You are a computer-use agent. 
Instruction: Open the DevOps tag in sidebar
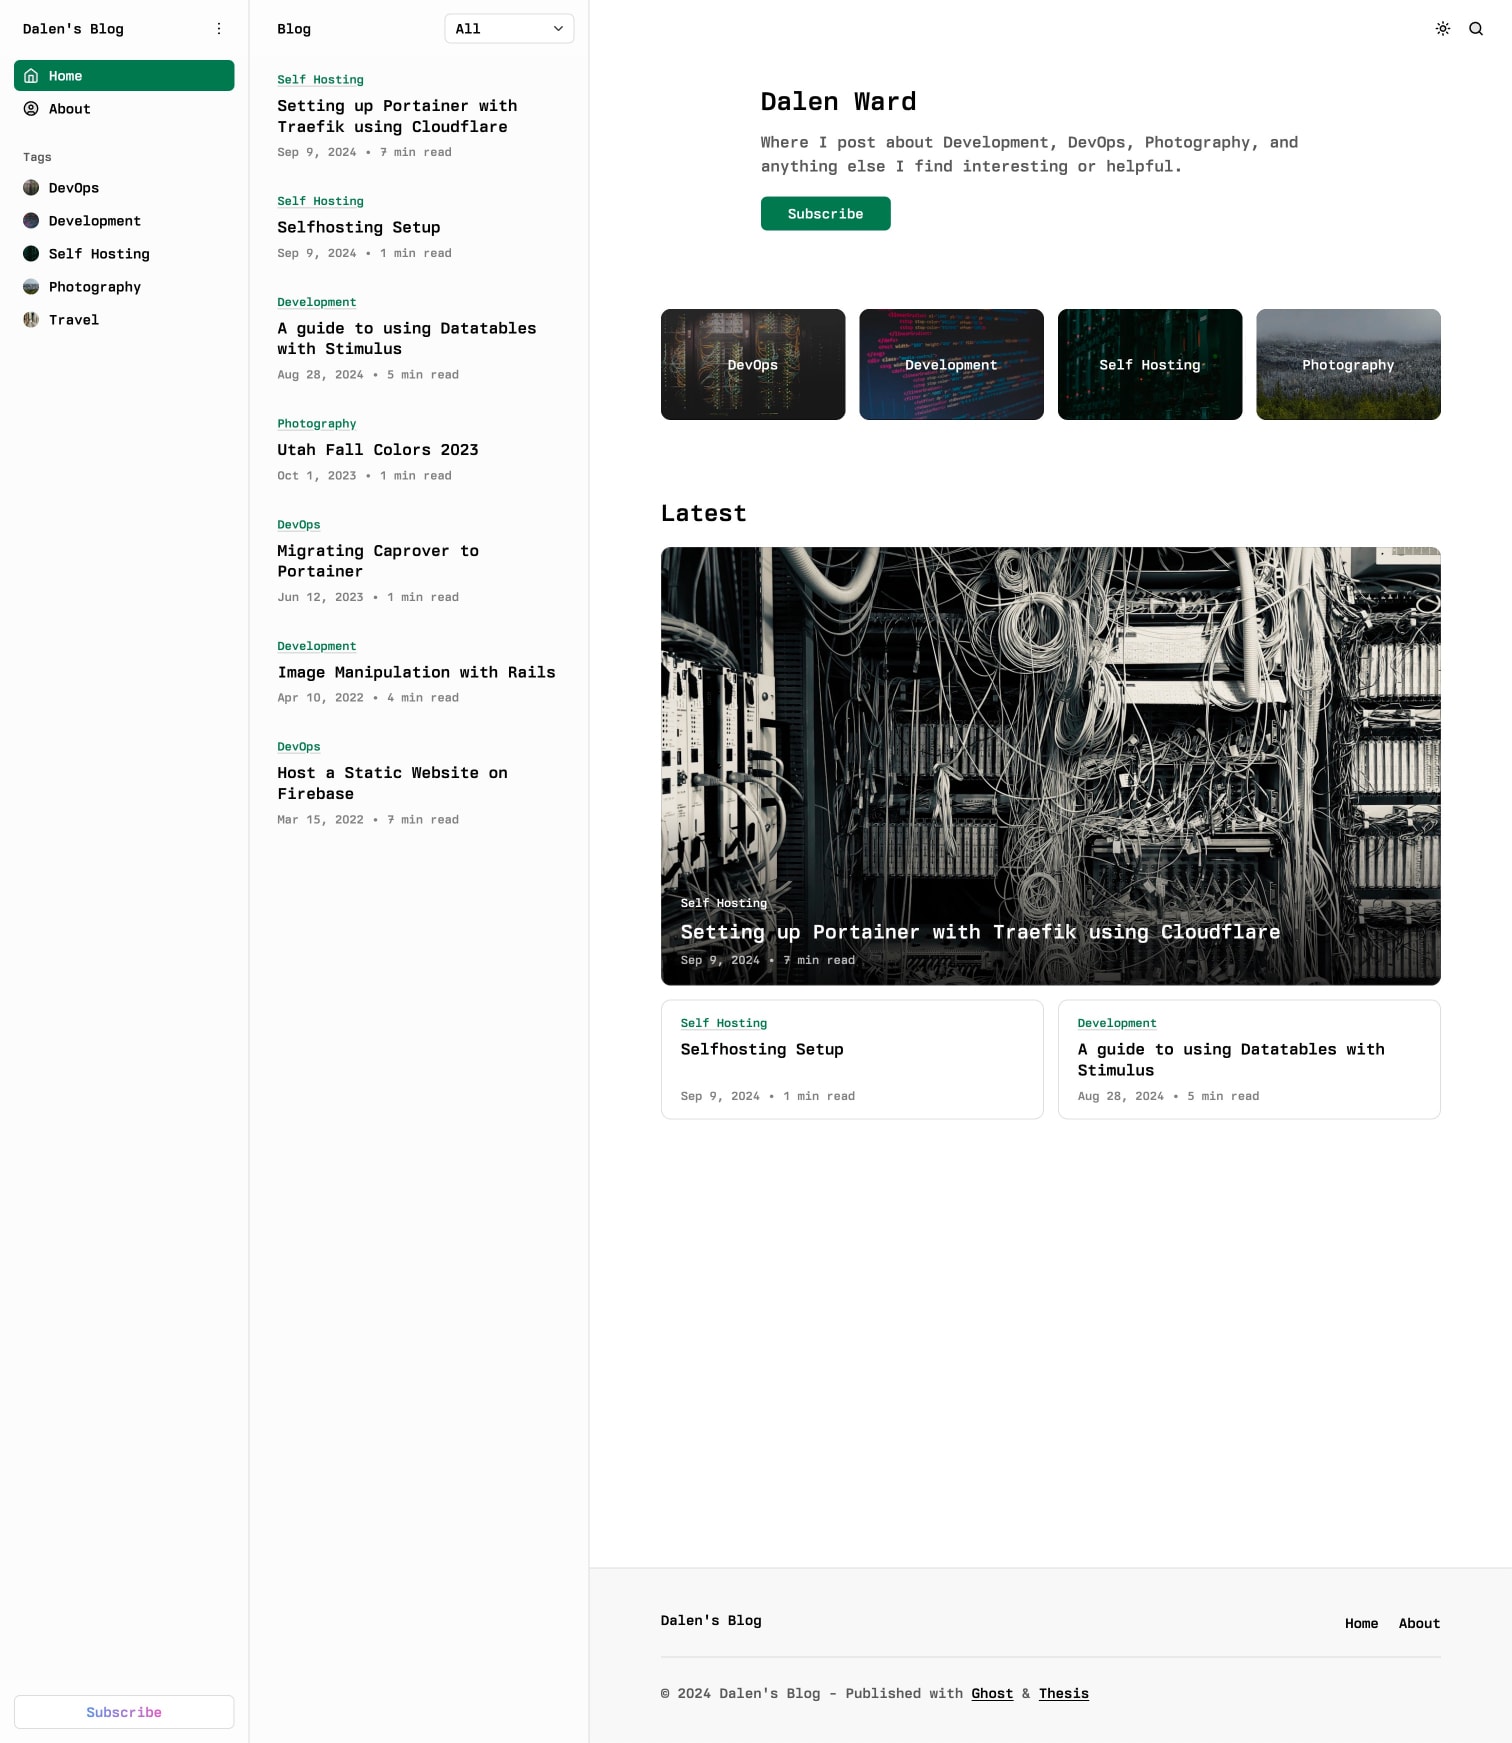tap(124, 188)
